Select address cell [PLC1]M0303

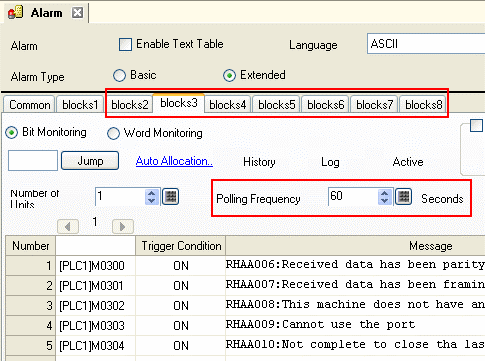(95, 326)
